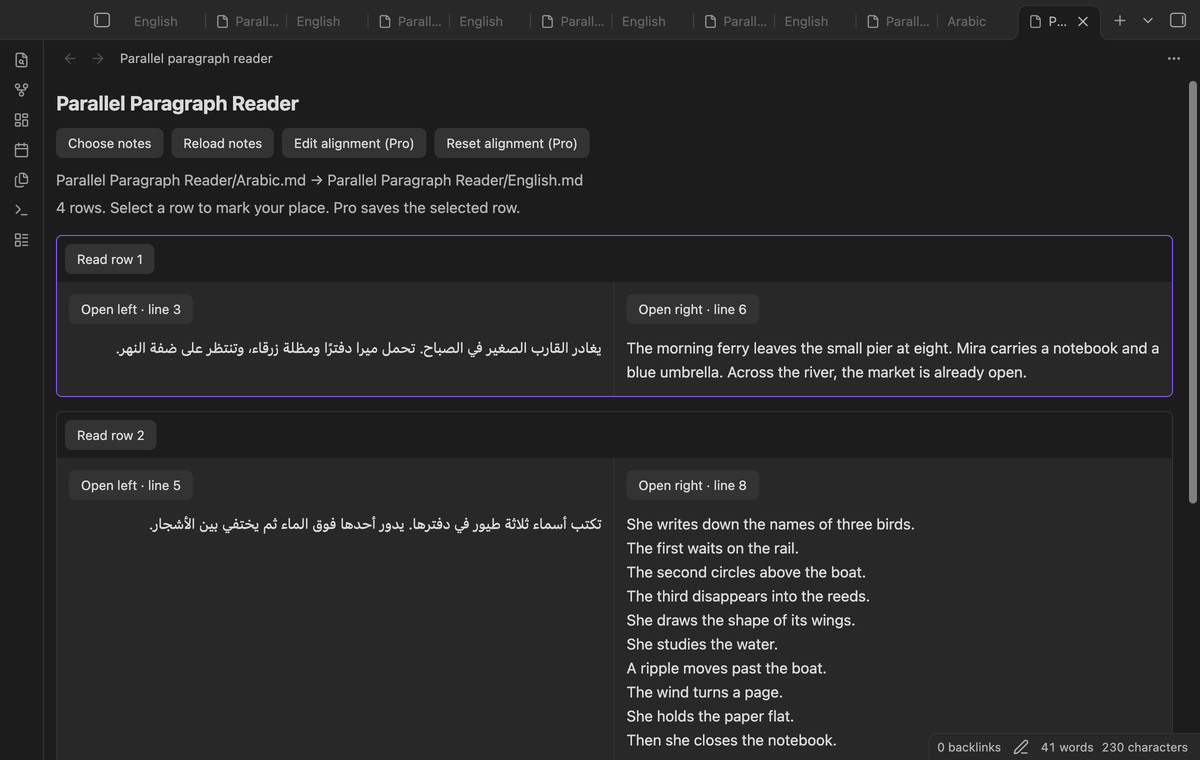
Task: Click Reset alignment (Pro) button
Action: [512, 143]
